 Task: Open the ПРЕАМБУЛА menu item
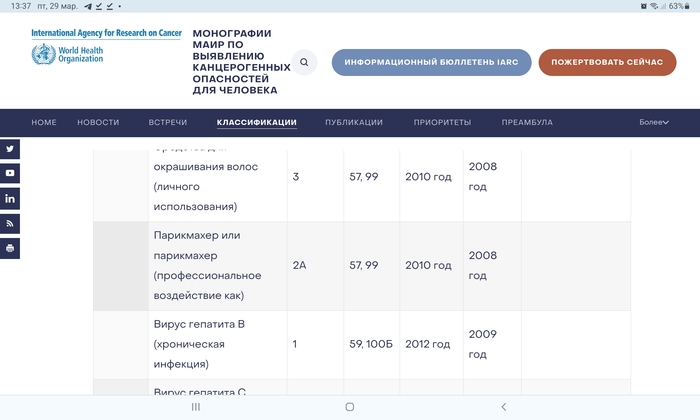[x=527, y=122]
